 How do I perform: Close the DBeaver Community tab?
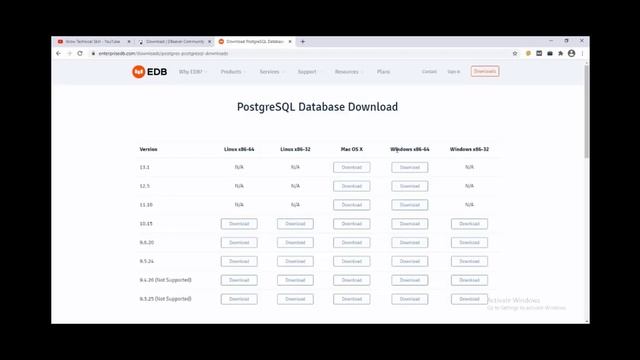click(x=210, y=42)
